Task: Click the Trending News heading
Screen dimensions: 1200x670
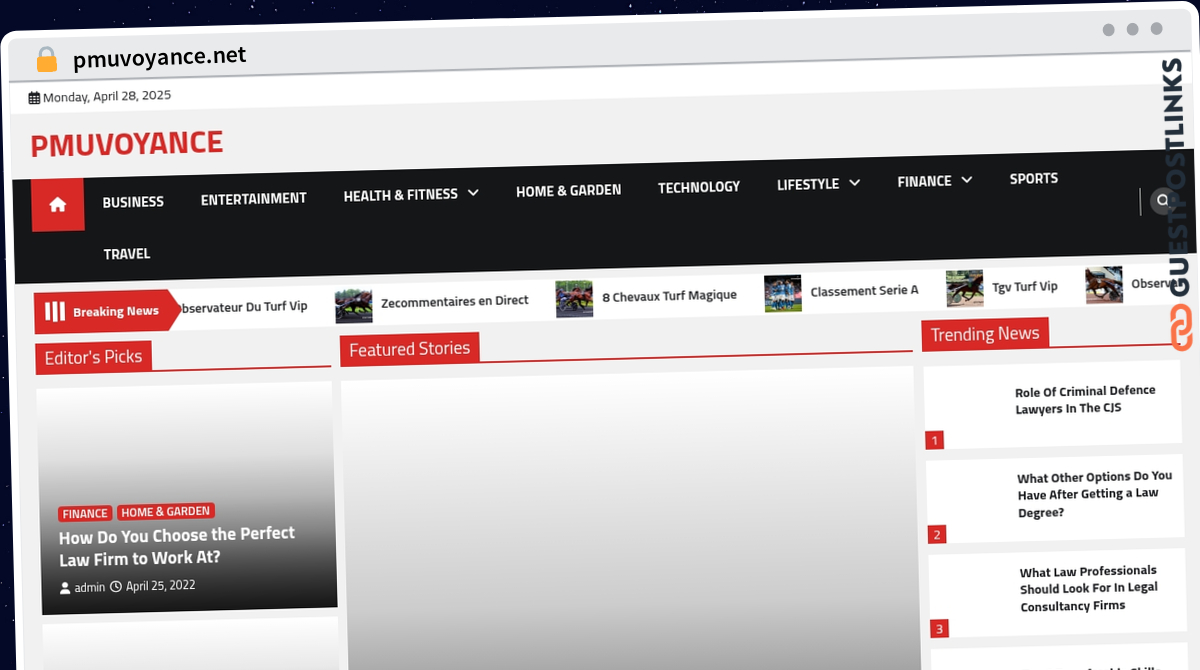Action: pyautogui.click(x=985, y=334)
